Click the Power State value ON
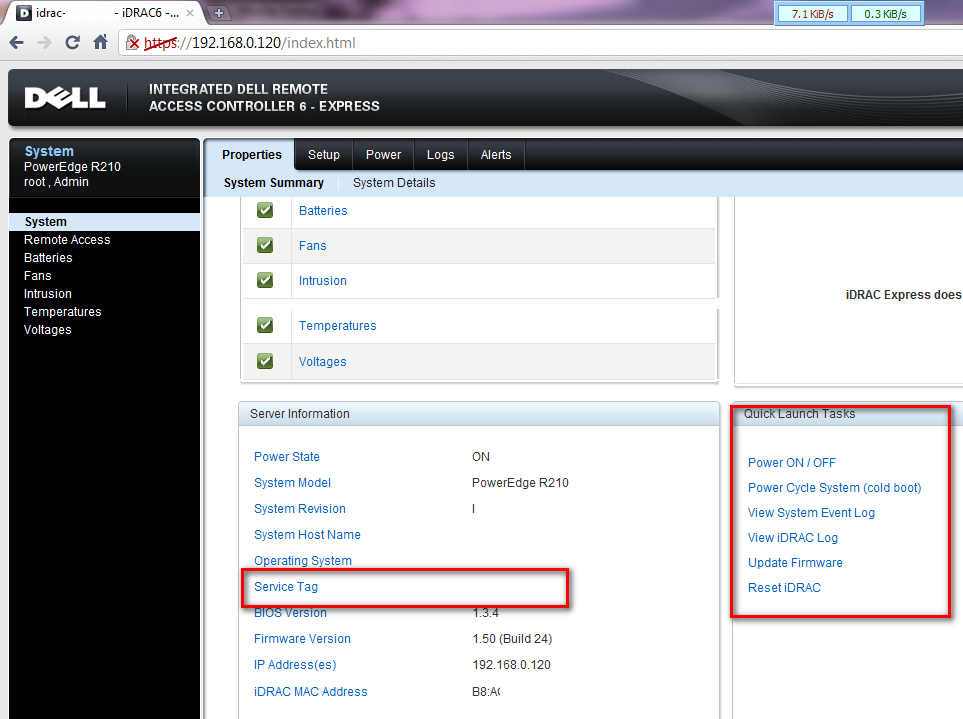The width and height of the screenshot is (963, 719). 481,457
